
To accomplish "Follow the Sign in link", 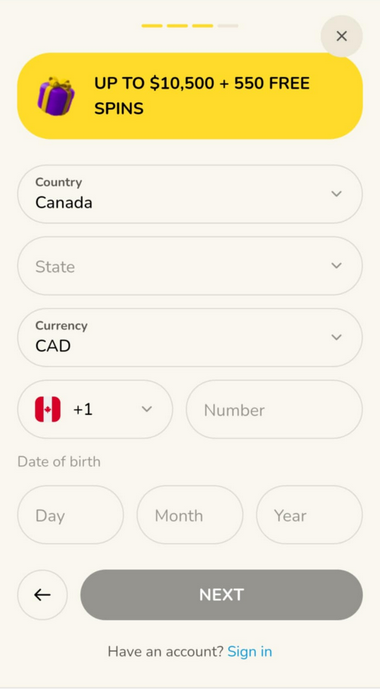I will coord(250,651).
